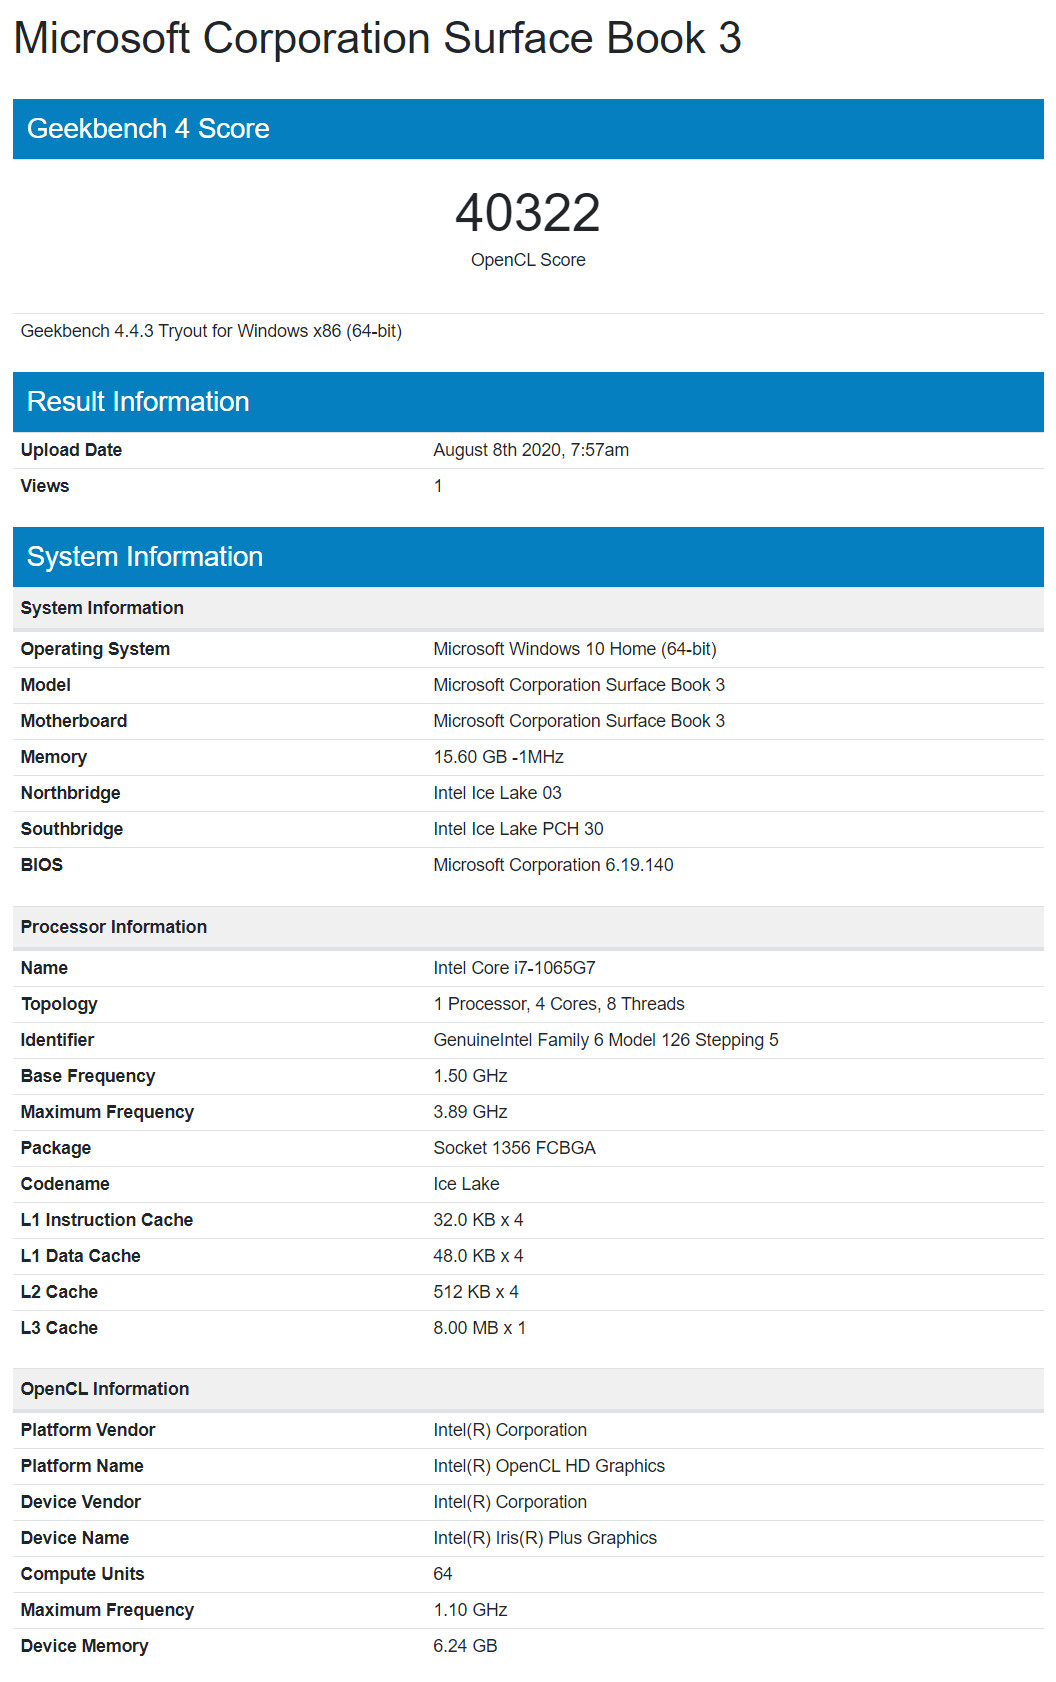1056x1682 pixels.
Task: Click the "Northbridge" label
Action: click(70, 793)
